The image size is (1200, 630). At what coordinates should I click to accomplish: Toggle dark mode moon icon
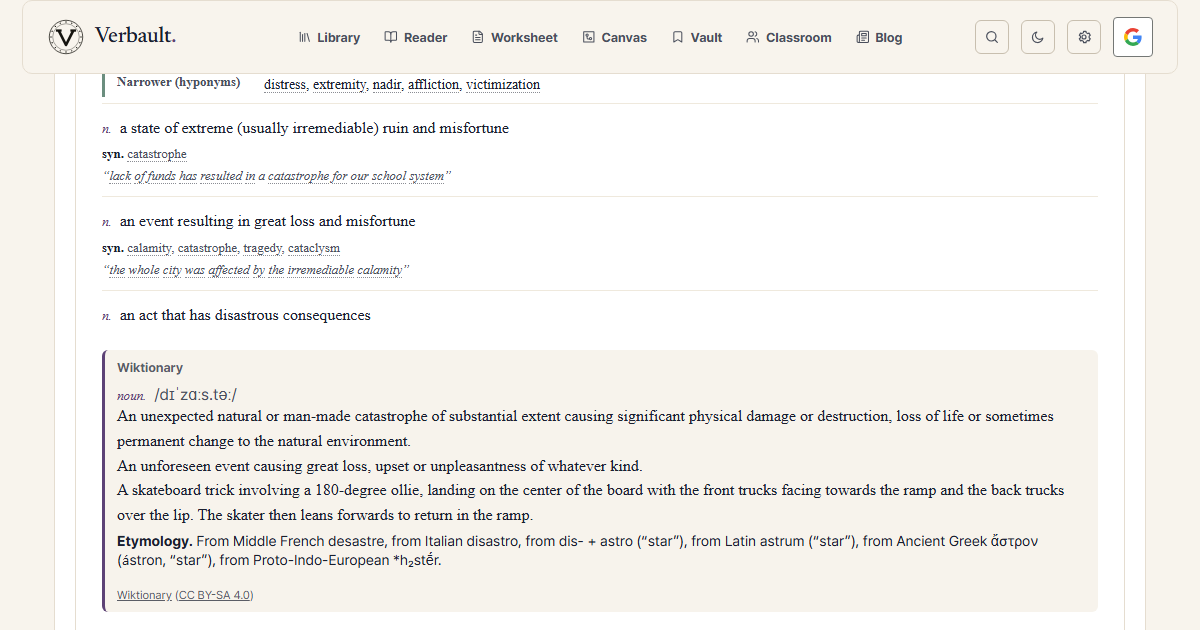[x=1038, y=37]
